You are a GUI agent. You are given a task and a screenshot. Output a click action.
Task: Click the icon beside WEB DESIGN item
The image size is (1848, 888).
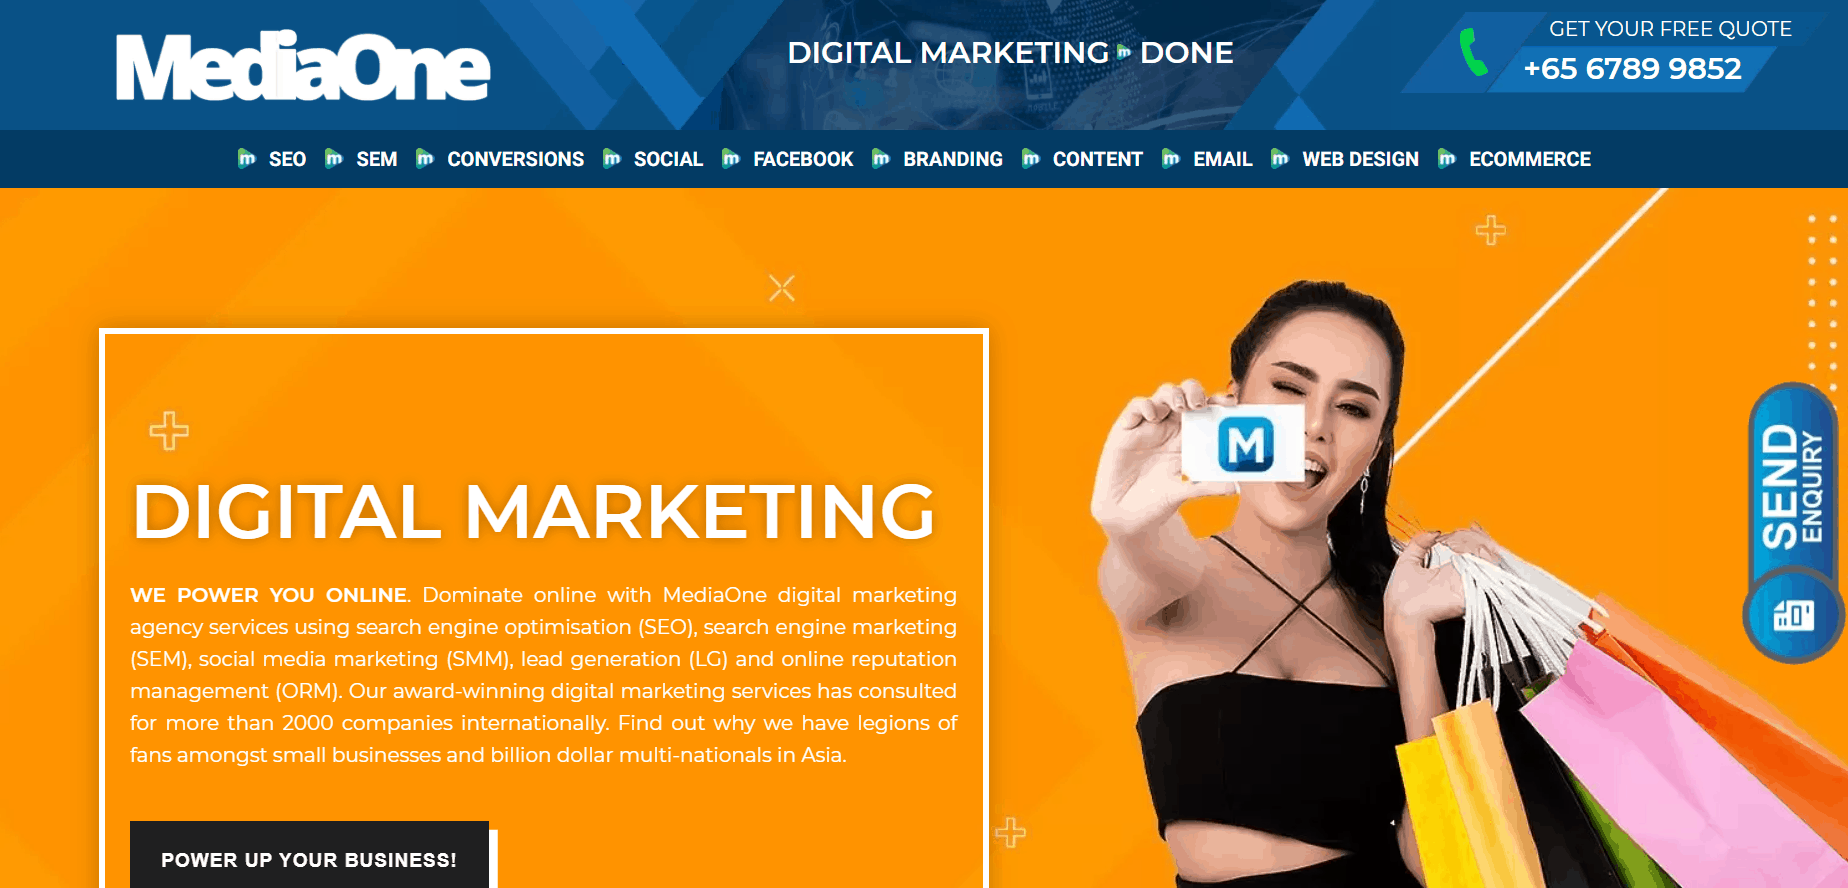(1280, 158)
